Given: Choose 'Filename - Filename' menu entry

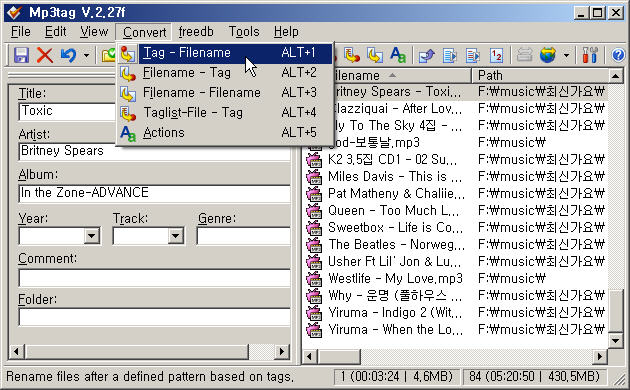Looking at the screenshot, I should click(225, 93).
